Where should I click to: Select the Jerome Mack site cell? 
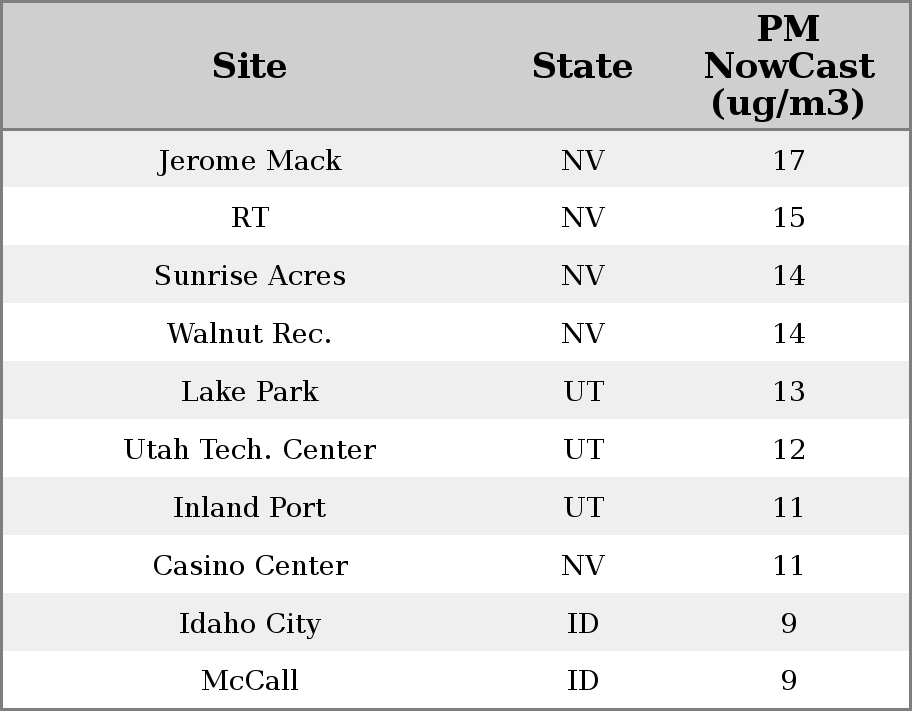(249, 160)
